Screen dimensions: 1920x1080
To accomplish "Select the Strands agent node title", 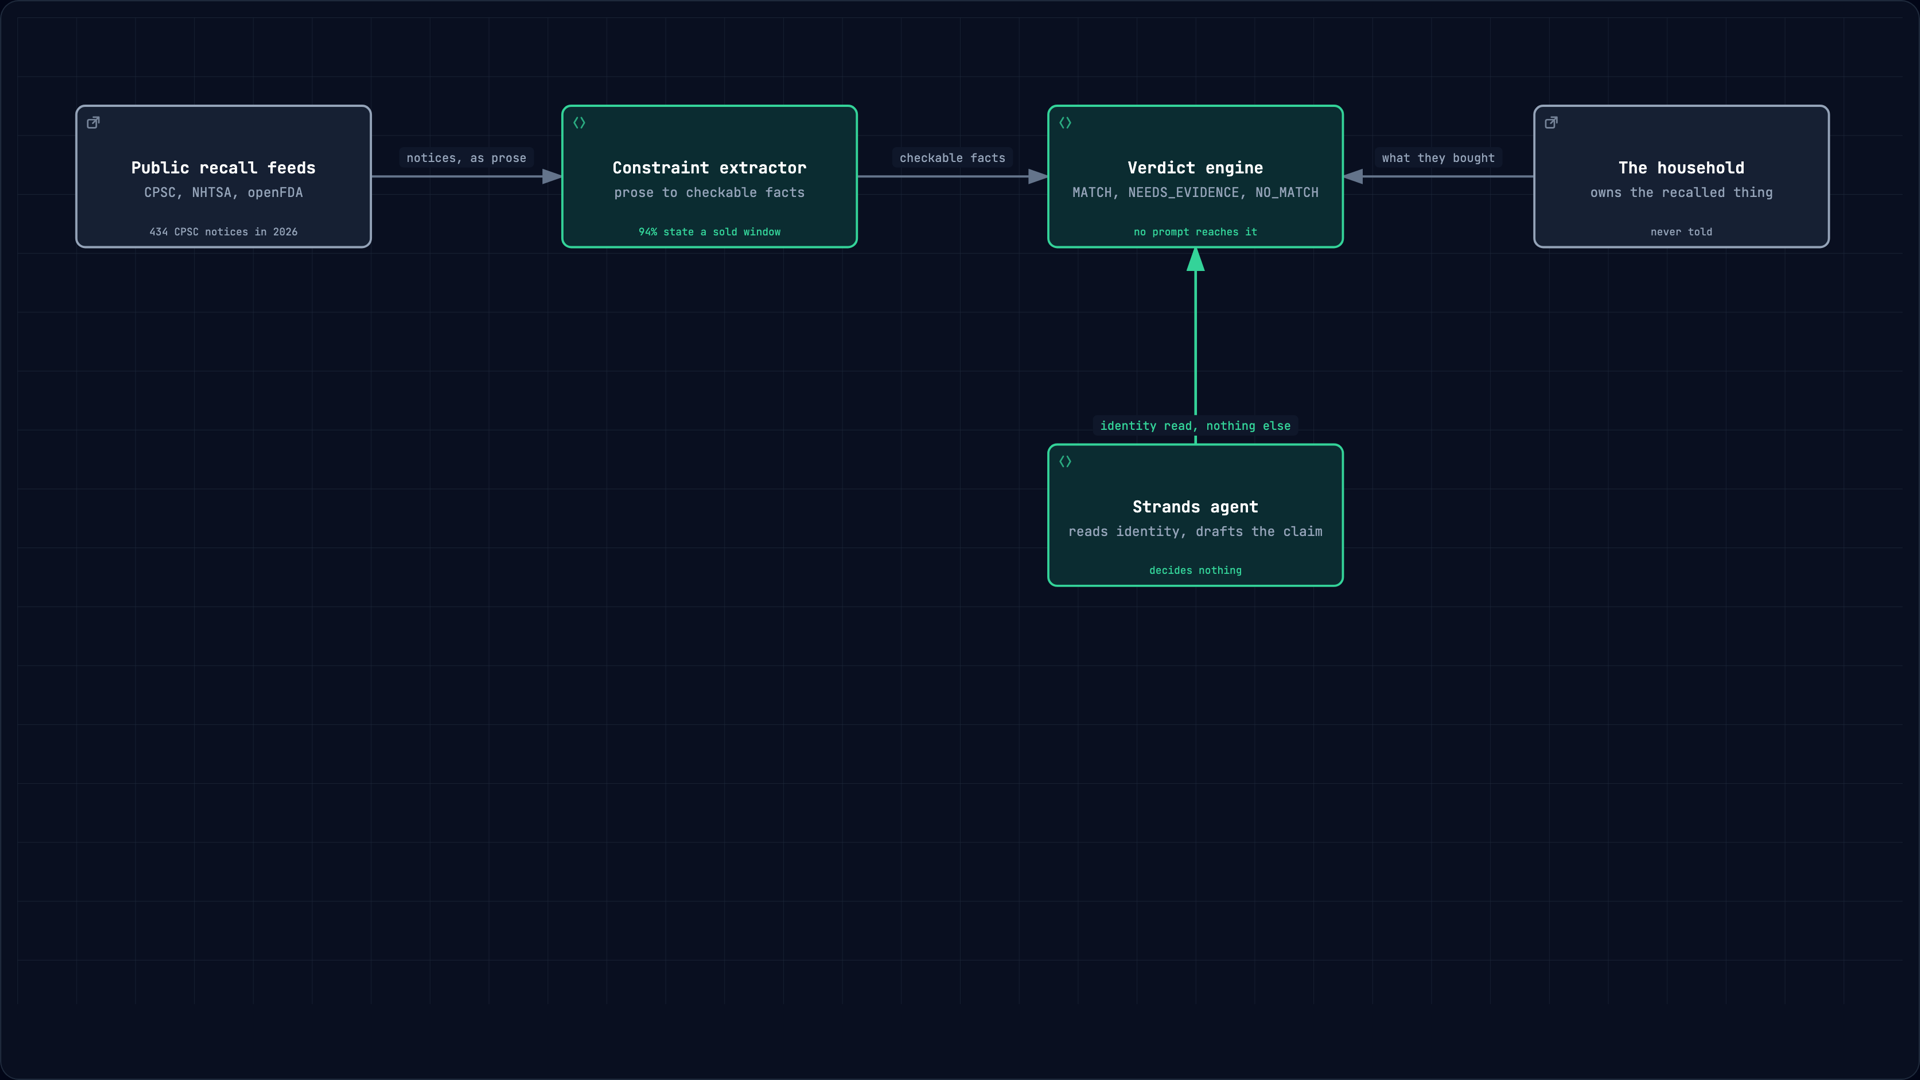I will (1195, 507).
